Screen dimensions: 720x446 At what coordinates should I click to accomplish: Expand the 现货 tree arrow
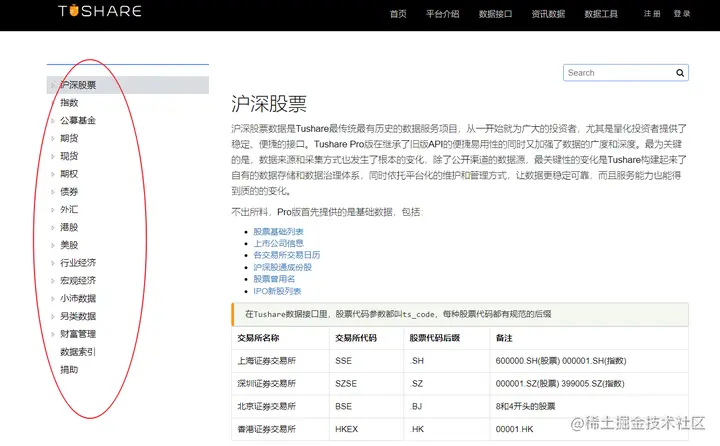pyautogui.click(x=53, y=156)
